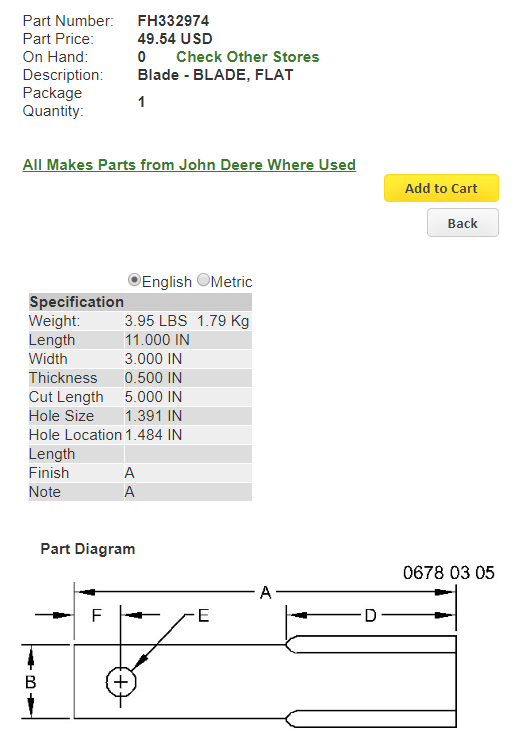Click the Weight value 3.95 LBS
The image size is (527, 746).
pos(156,321)
